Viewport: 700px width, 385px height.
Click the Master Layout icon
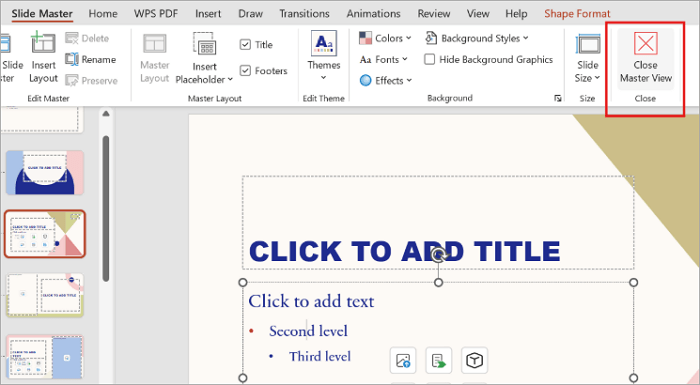(154, 44)
